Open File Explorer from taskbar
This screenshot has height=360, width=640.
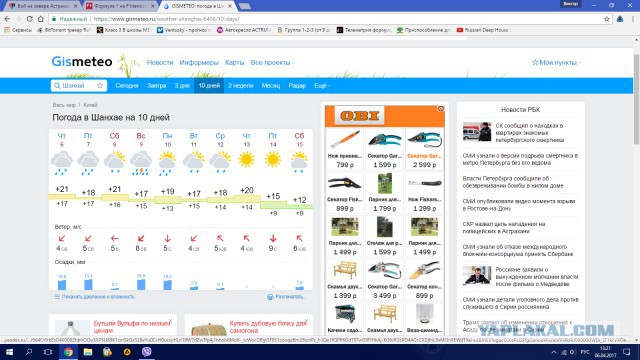click(x=88, y=352)
